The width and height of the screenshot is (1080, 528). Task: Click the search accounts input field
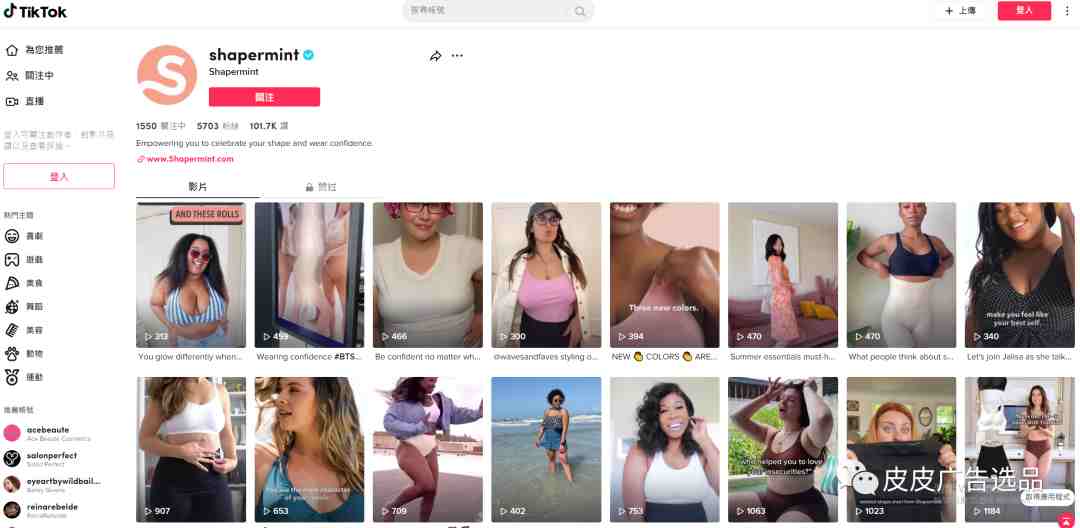tap(490, 10)
